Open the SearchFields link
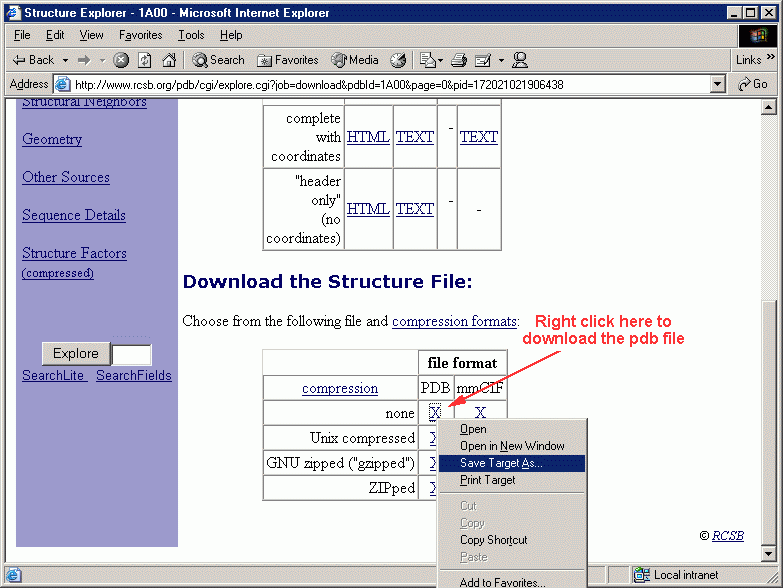The width and height of the screenshot is (783, 588). [134, 375]
